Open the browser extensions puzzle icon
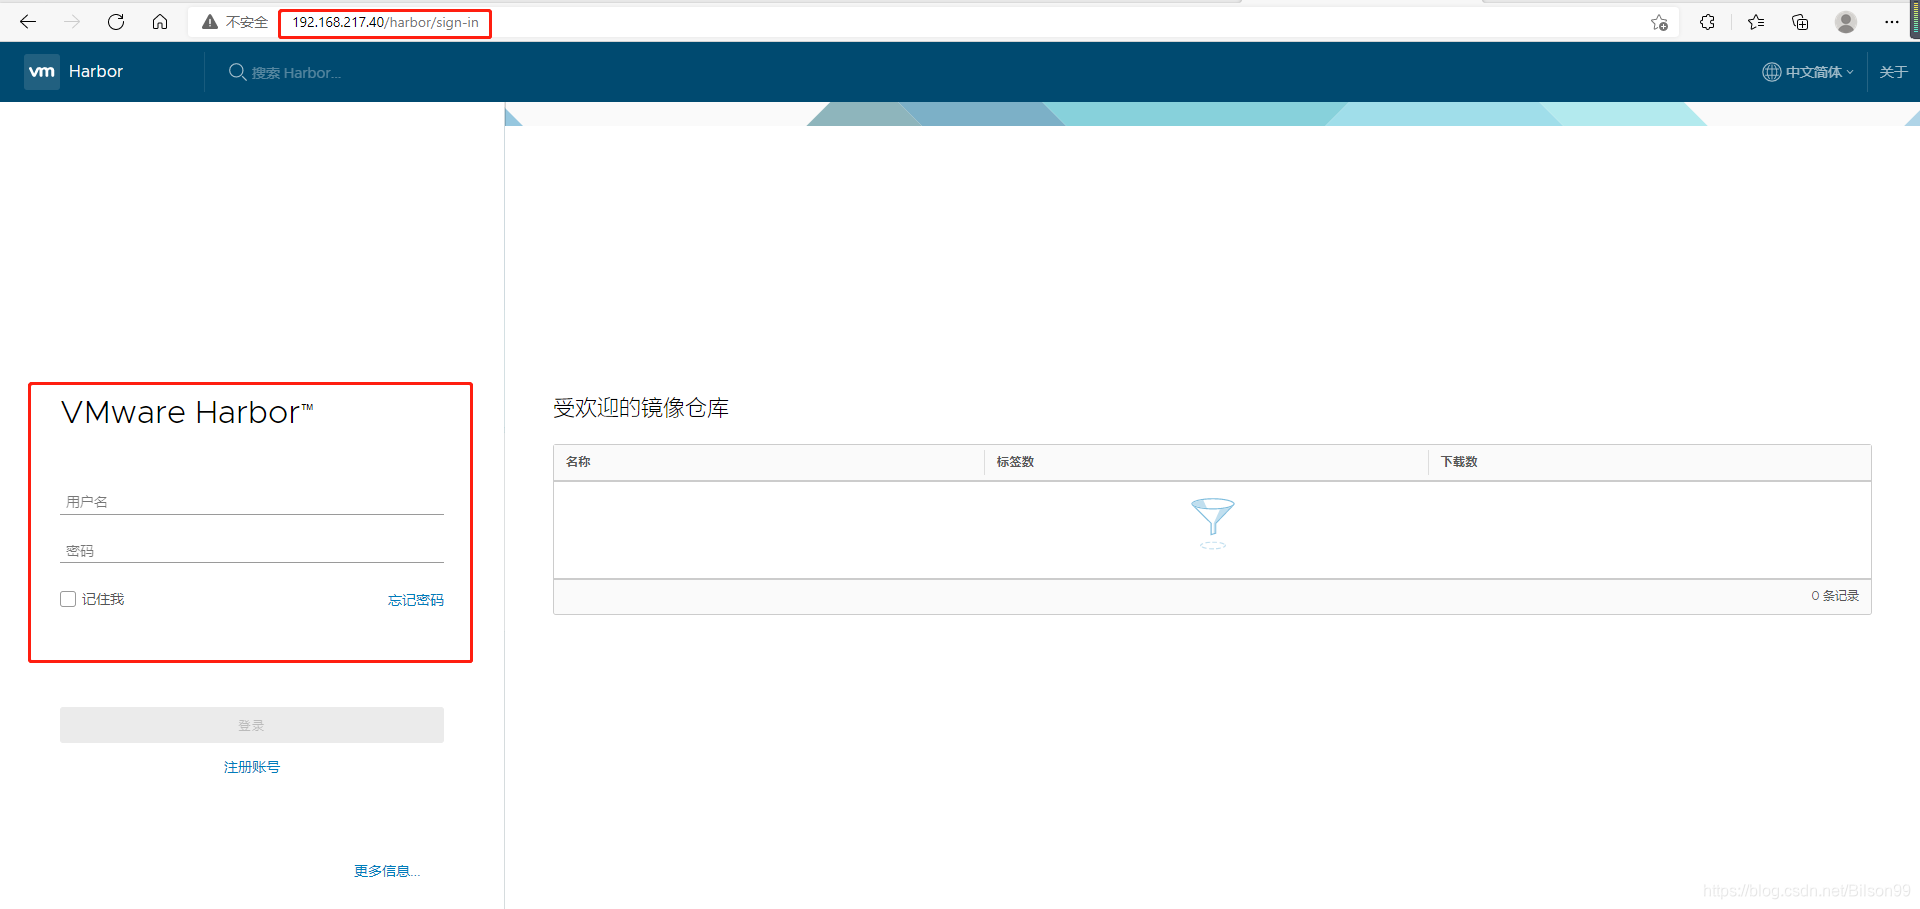The height and width of the screenshot is (909, 1920). click(x=1707, y=22)
